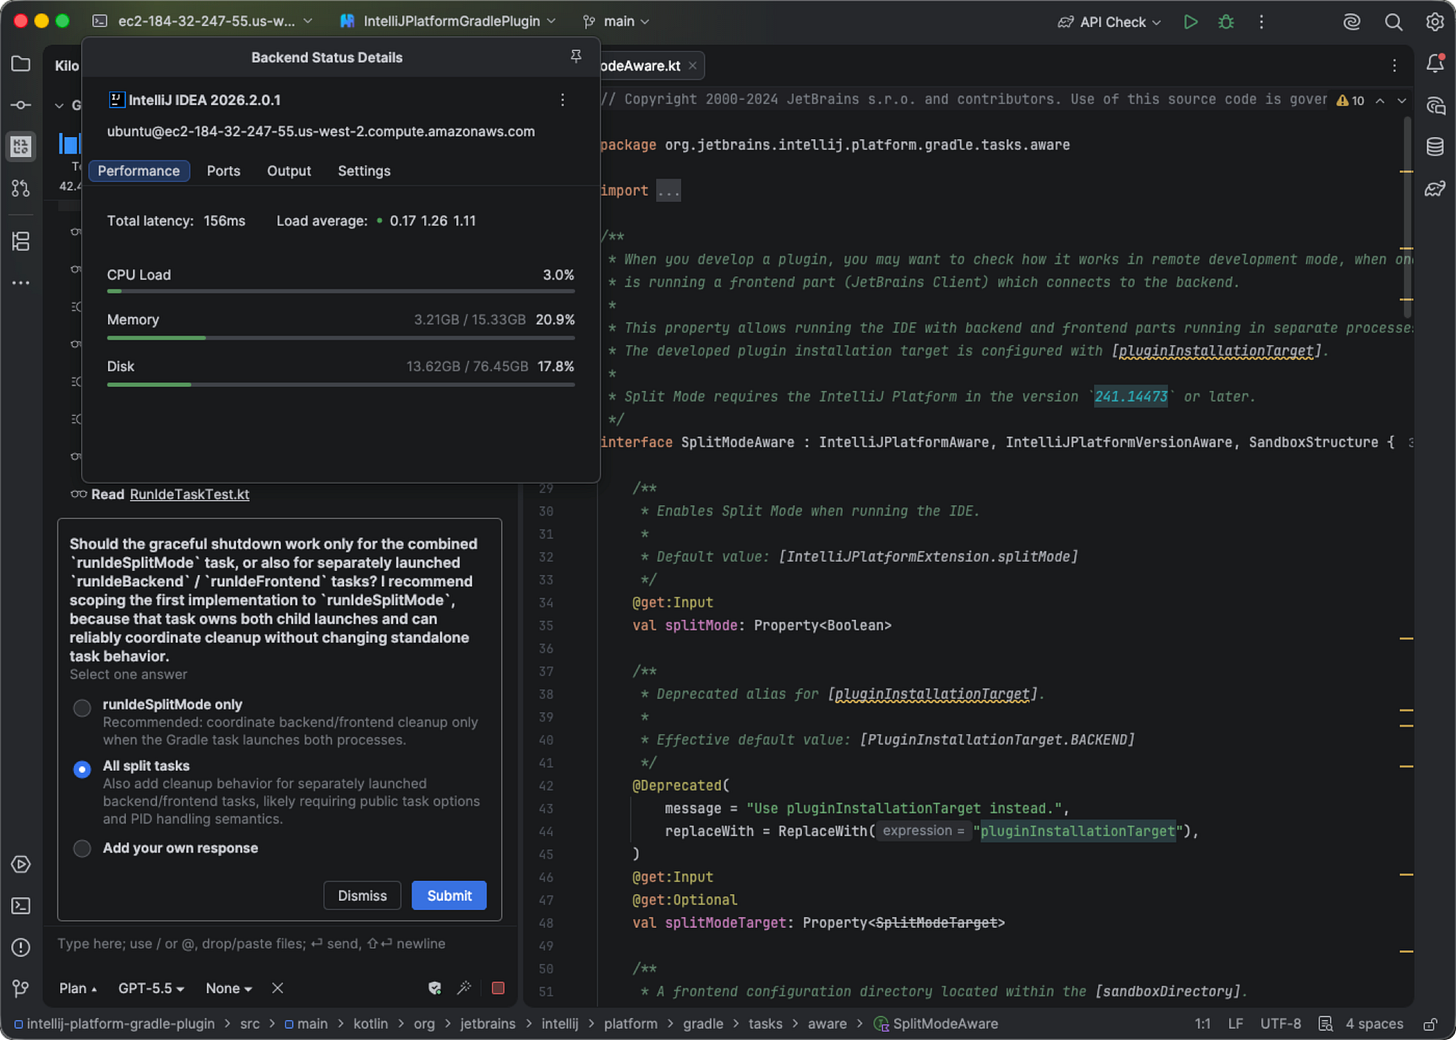
Task: Close the SplitModeAware.kt editor tab
Action: pyautogui.click(x=692, y=66)
